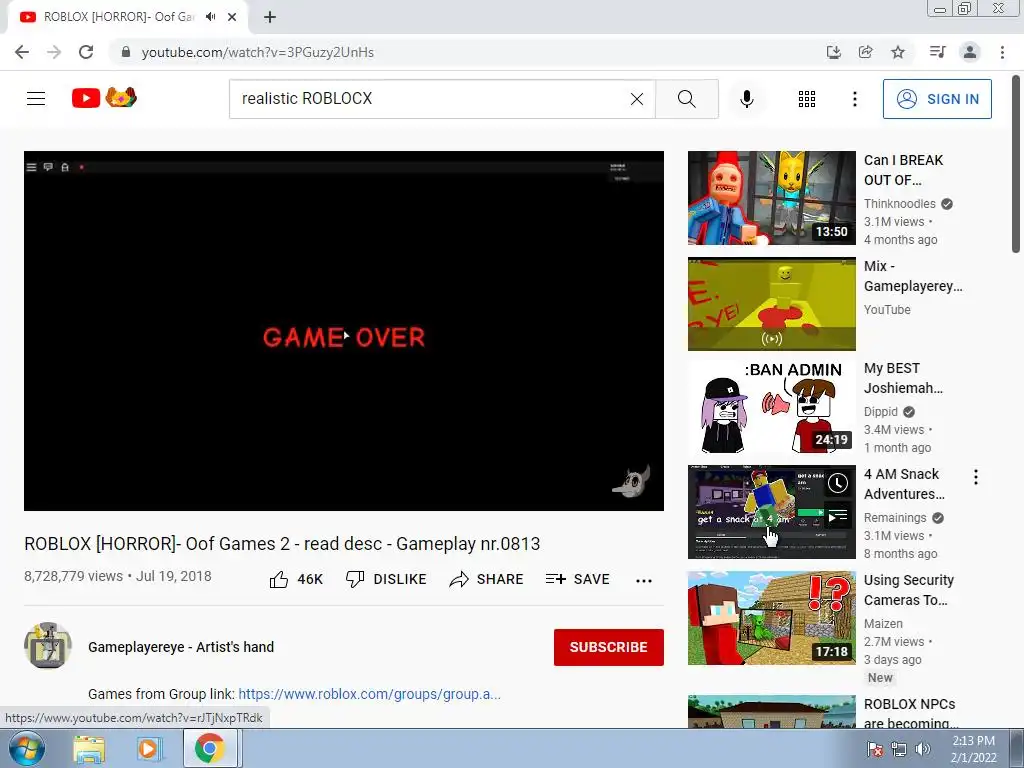SUBSCRIBE to Gameplayereye channel
Screen dimensions: 1024x768
(609, 647)
